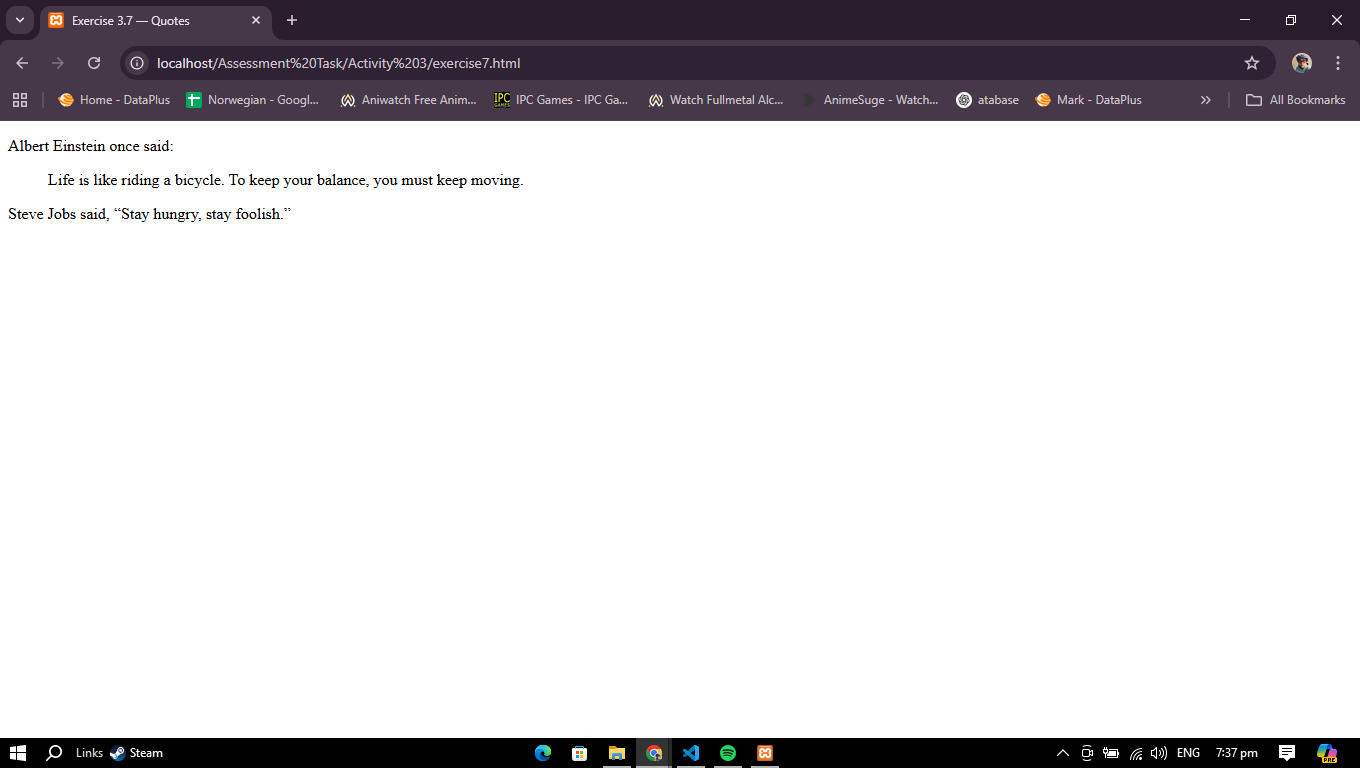This screenshot has width=1360, height=768.
Task: Open the tab search dropdown arrow
Action: (x=19, y=20)
